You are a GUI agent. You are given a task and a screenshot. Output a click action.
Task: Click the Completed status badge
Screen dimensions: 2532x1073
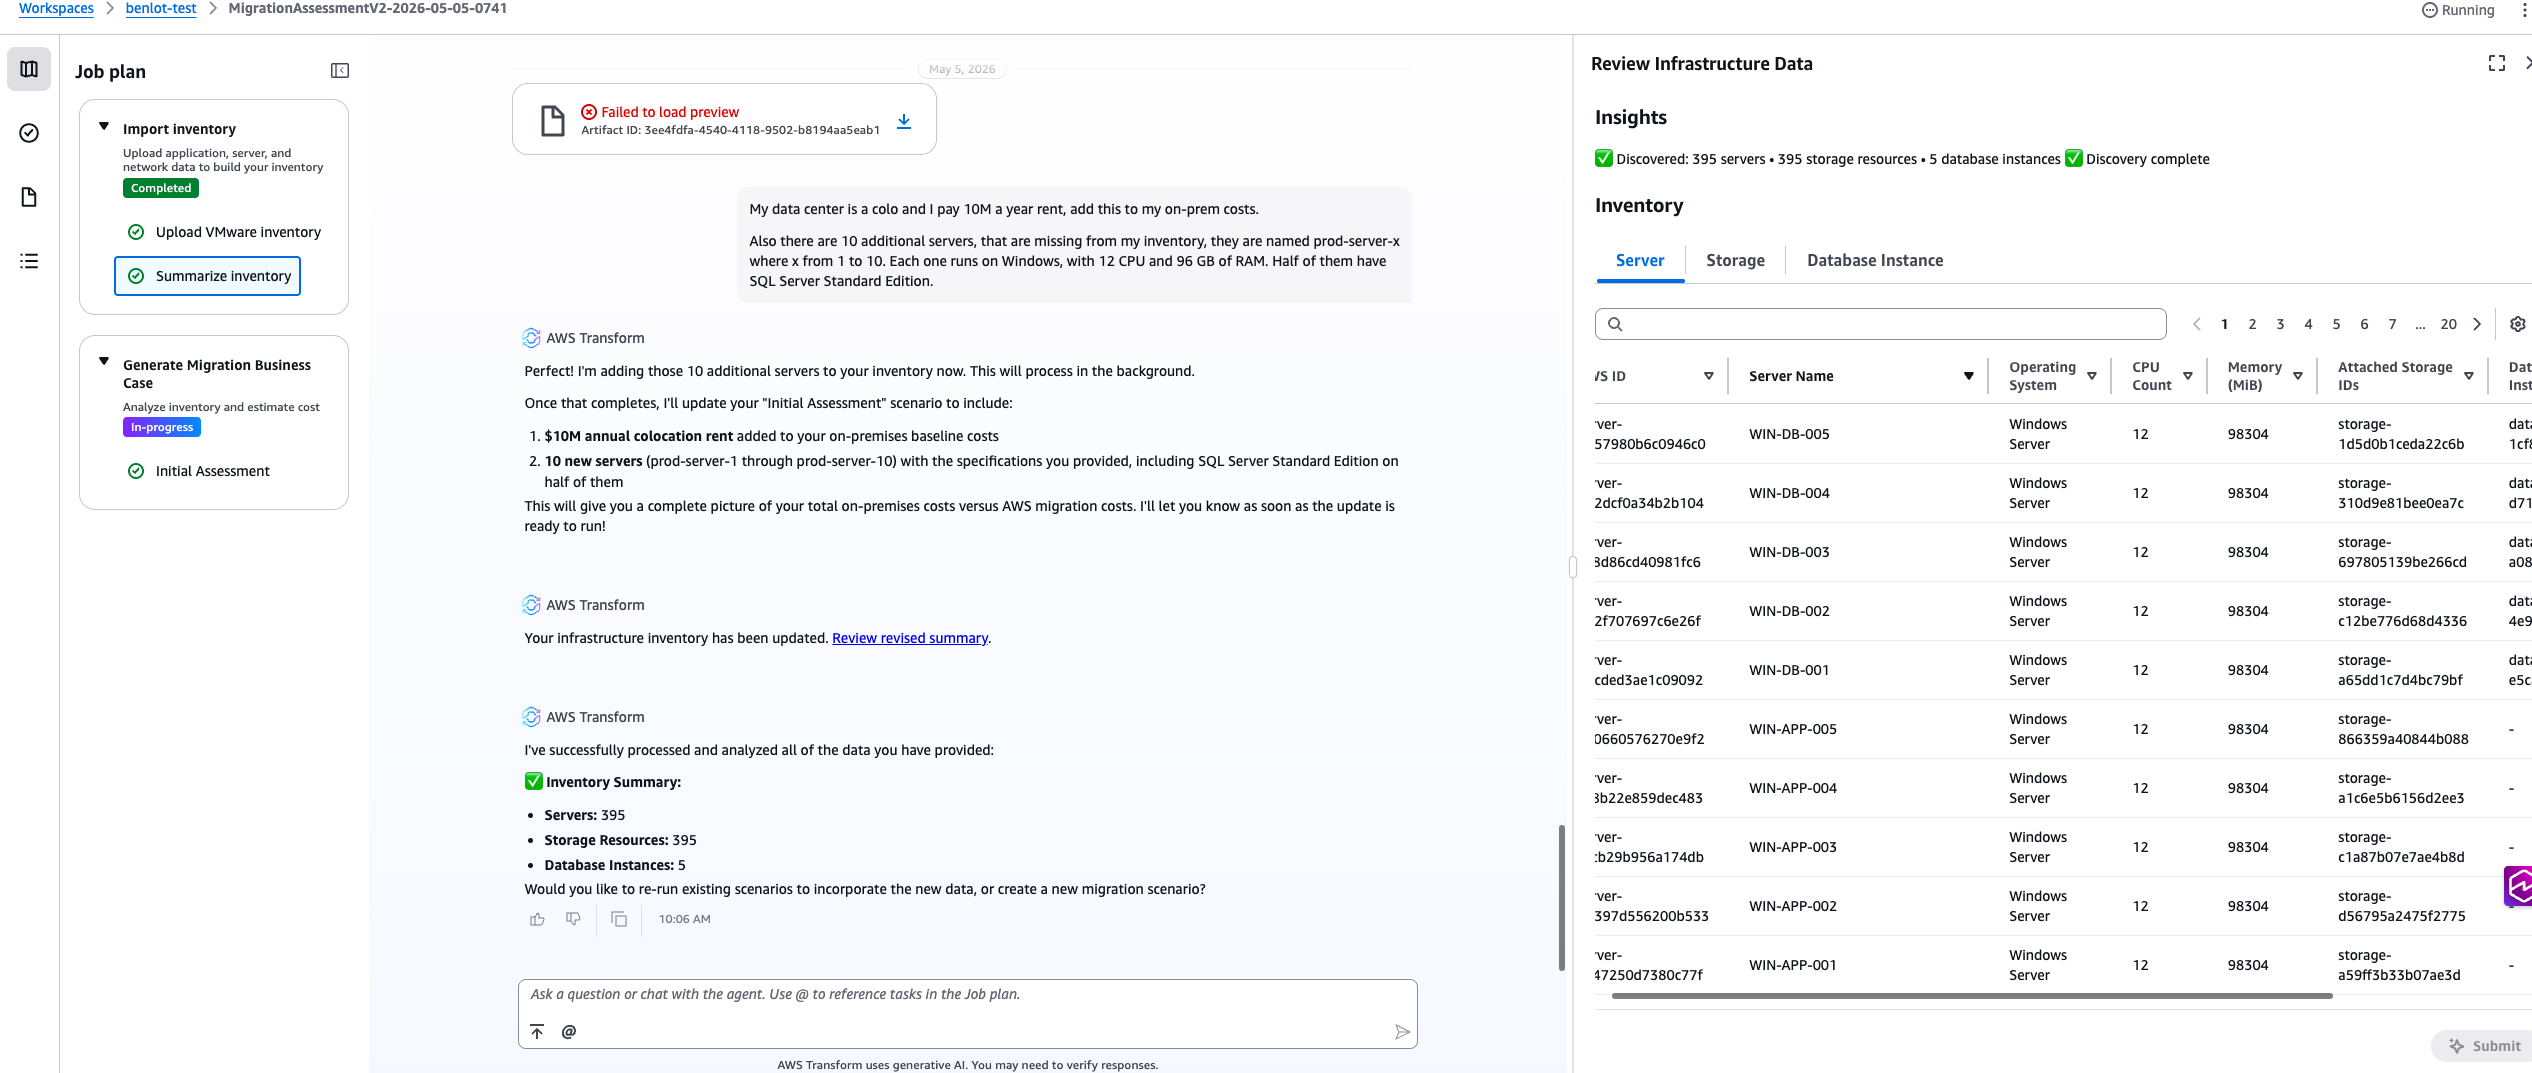(161, 188)
